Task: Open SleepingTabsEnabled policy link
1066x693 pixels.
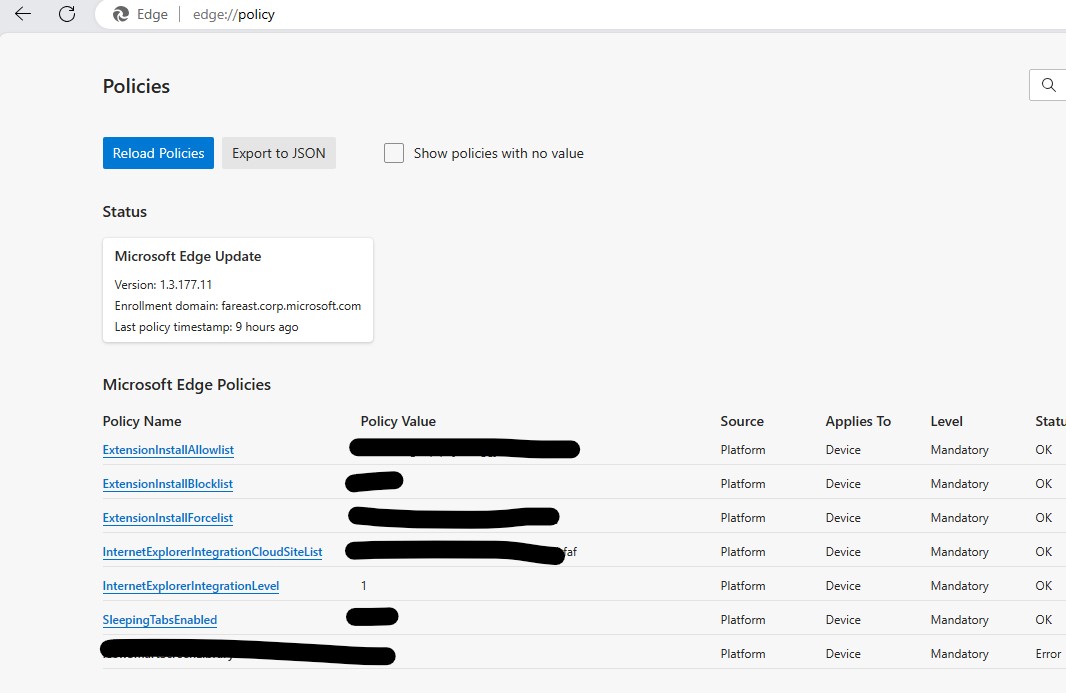Action: (x=160, y=620)
